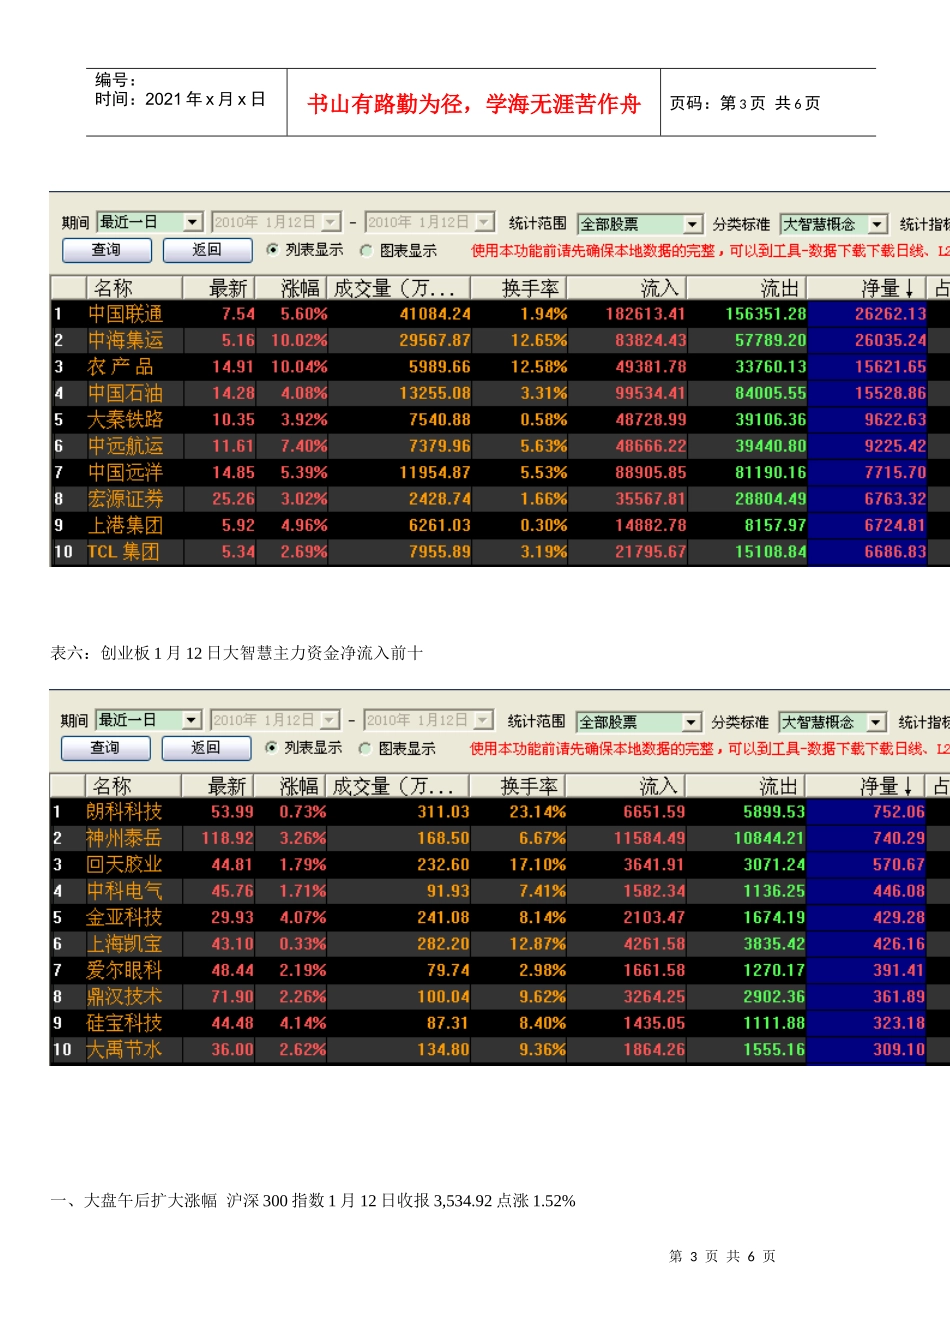Image resolution: width=950 pixels, height=1344 pixels.
Task: Click the 返回 button above the 中国联通 table
Action: point(207,250)
